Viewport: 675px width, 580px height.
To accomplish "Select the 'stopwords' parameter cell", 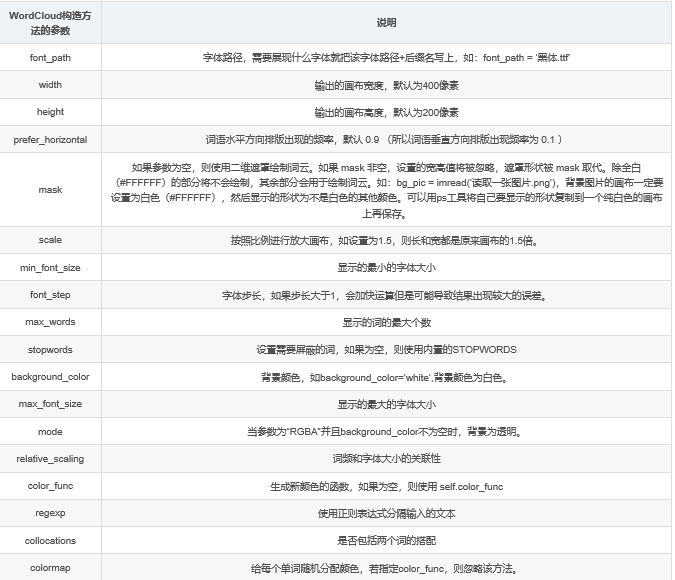I will tap(50, 350).
